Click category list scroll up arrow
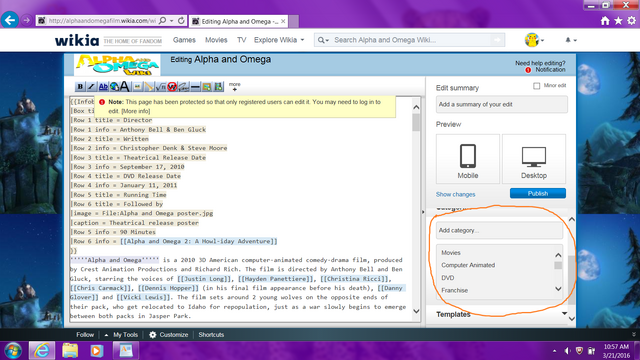Image resolution: width=640 pixels, height=360 pixels. [x=558, y=255]
